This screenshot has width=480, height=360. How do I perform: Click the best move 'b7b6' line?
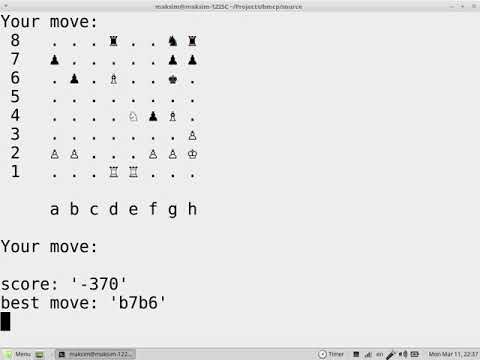(x=83, y=303)
